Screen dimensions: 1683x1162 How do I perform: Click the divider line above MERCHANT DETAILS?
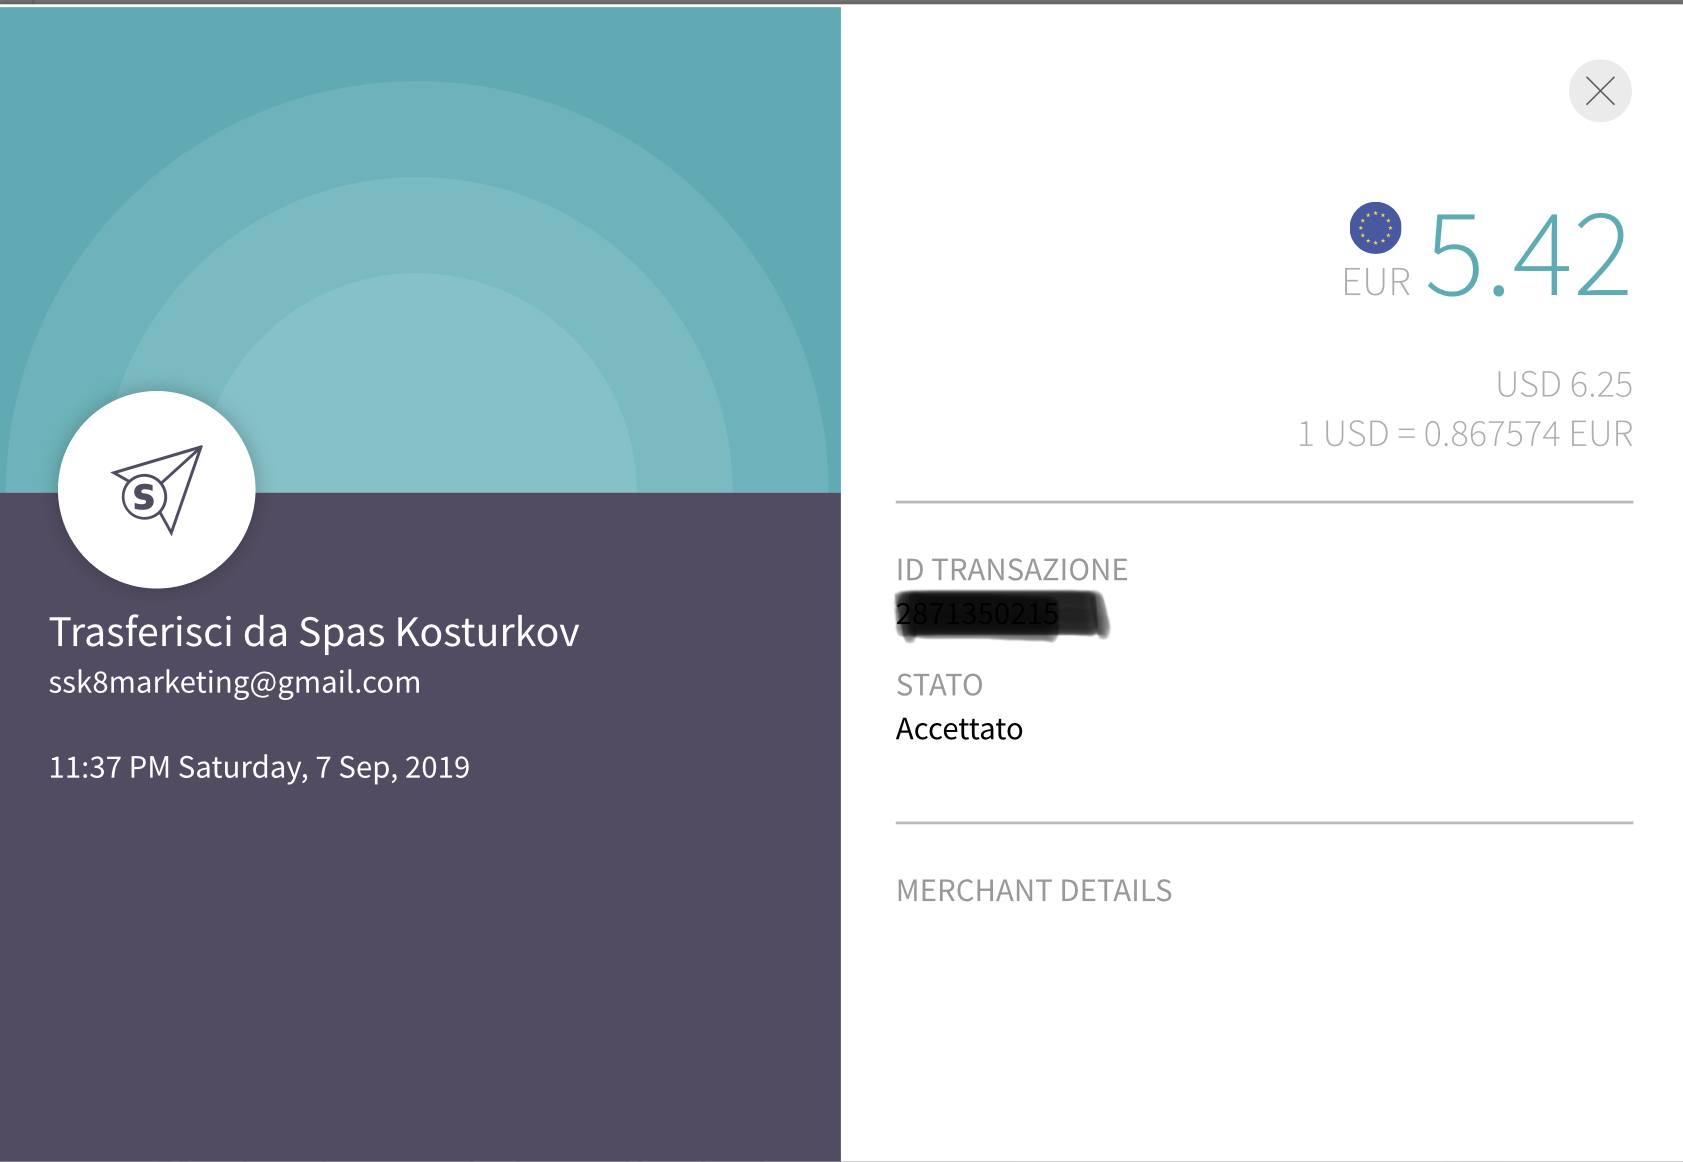tap(1263, 823)
